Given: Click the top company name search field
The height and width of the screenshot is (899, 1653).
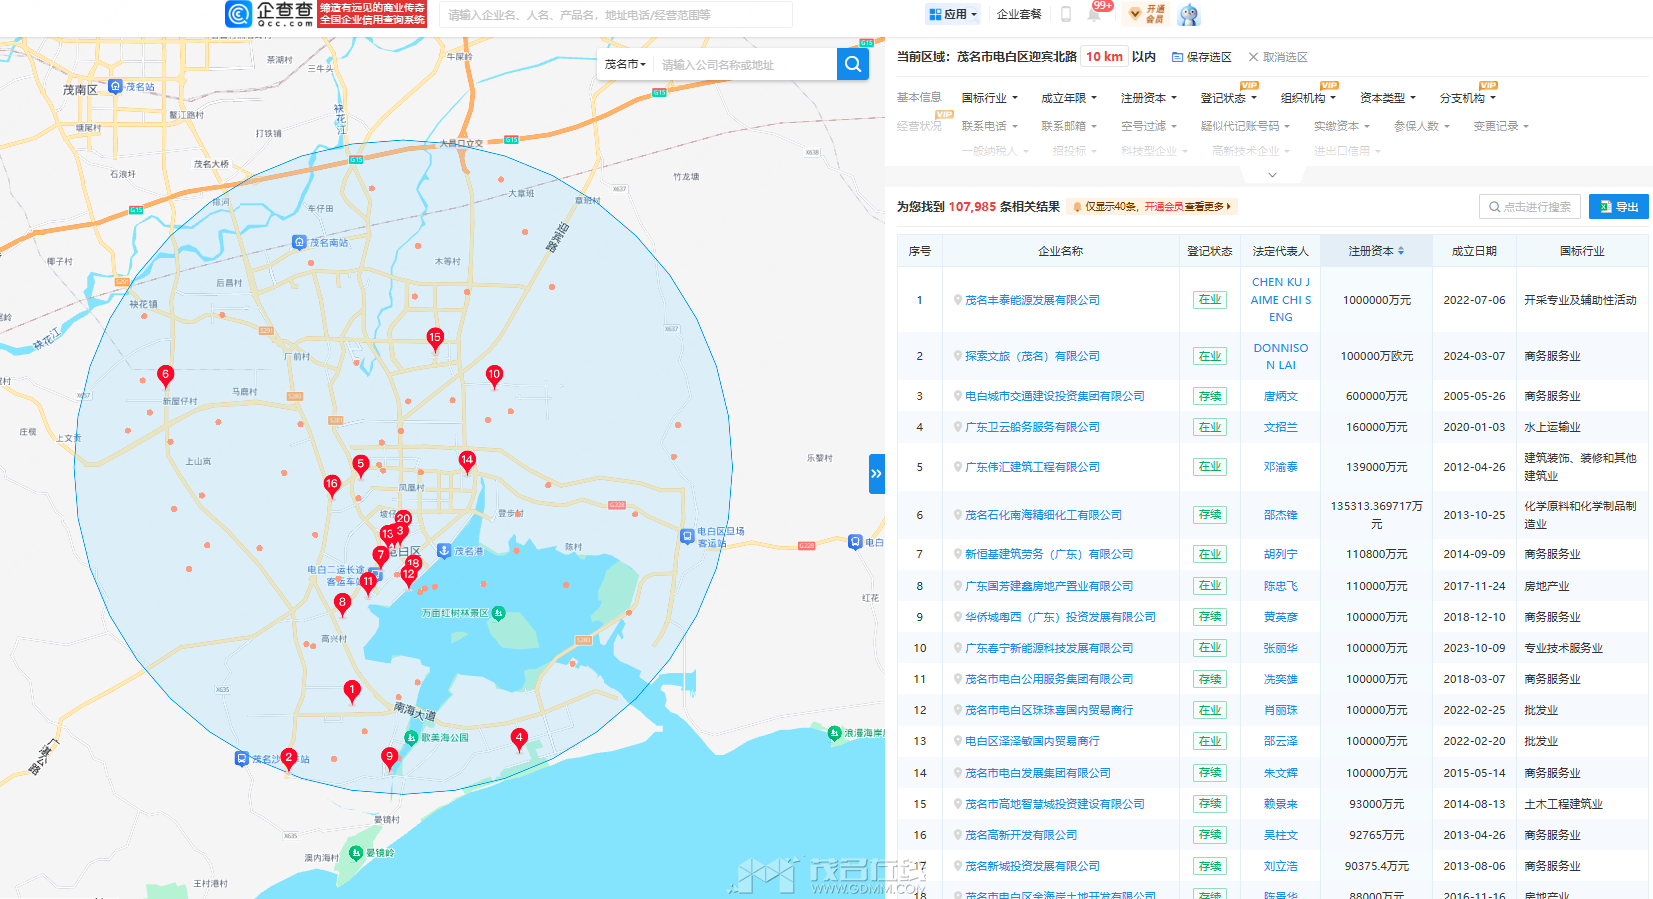Looking at the screenshot, I should 615,15.
